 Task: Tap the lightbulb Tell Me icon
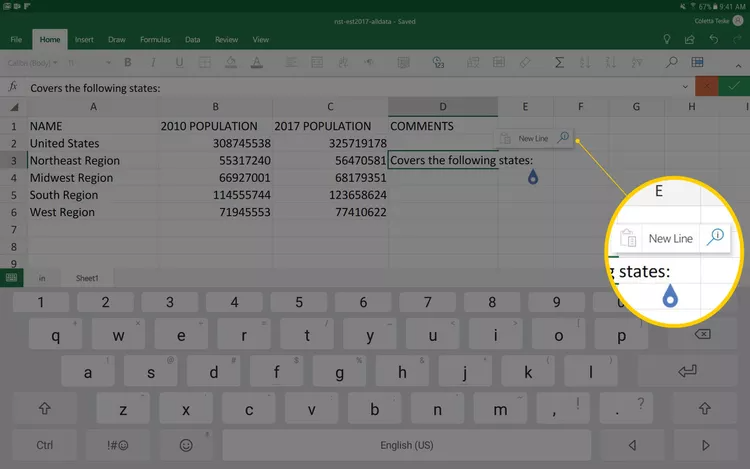[667, 40]
